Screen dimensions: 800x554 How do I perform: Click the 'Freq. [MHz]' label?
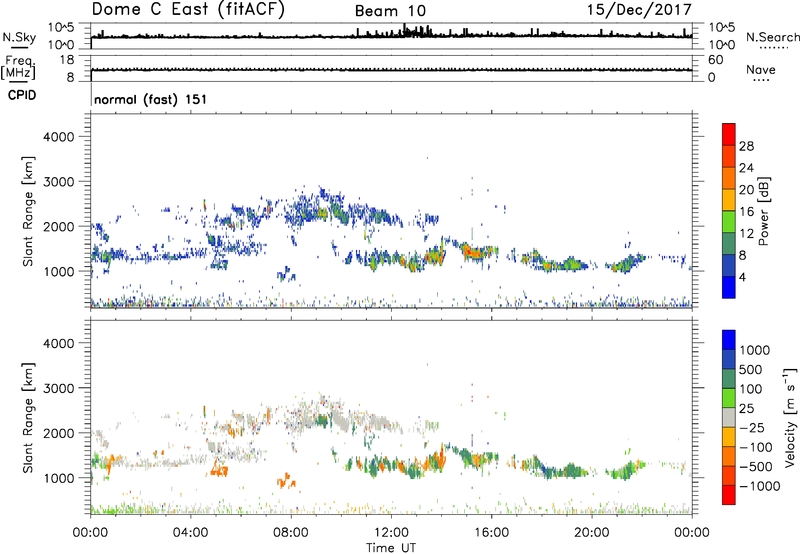click(x=18, y=67)
